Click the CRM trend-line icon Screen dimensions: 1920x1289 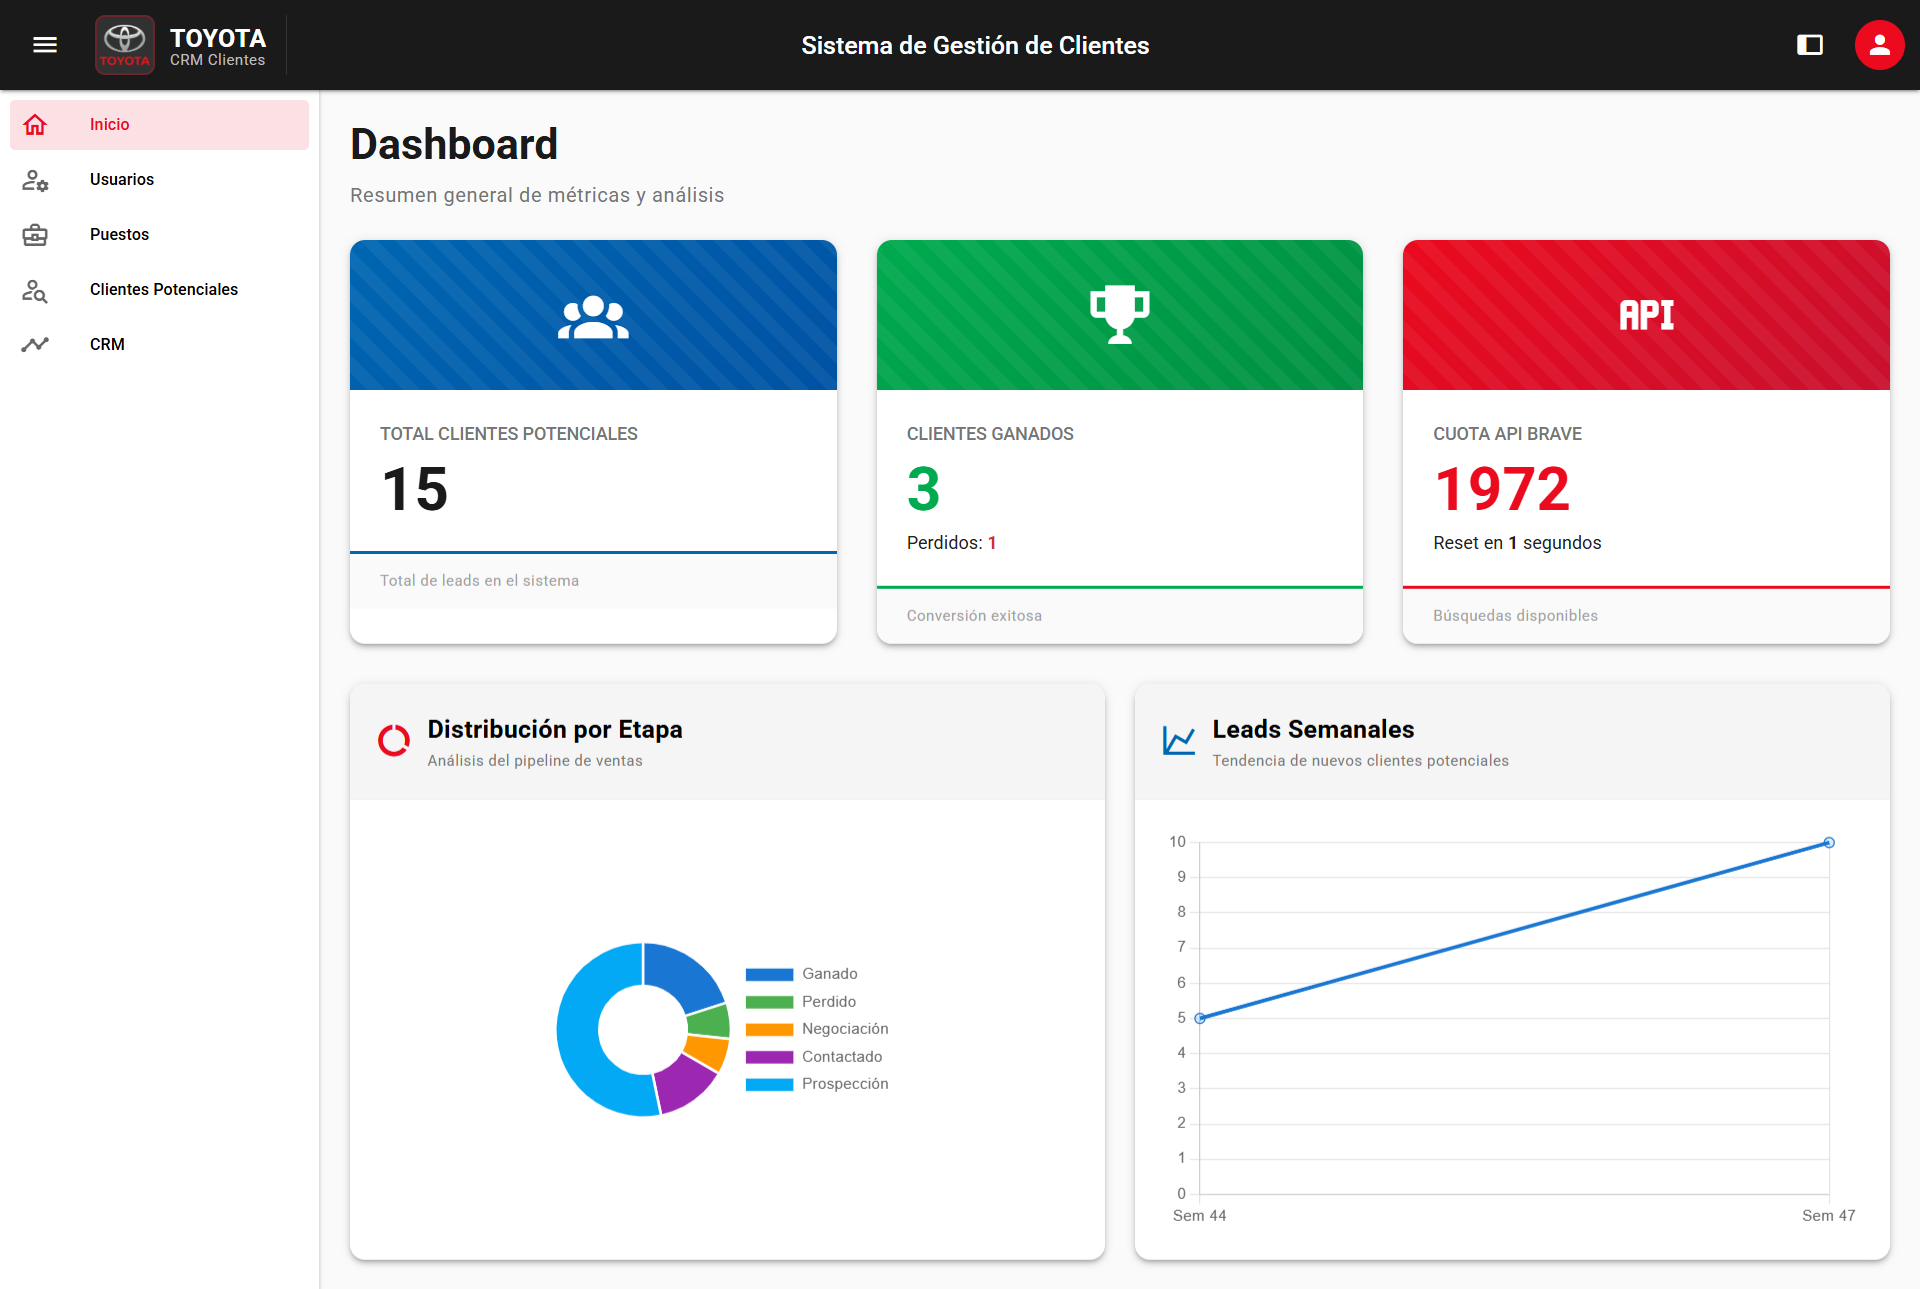click(35, 345)
